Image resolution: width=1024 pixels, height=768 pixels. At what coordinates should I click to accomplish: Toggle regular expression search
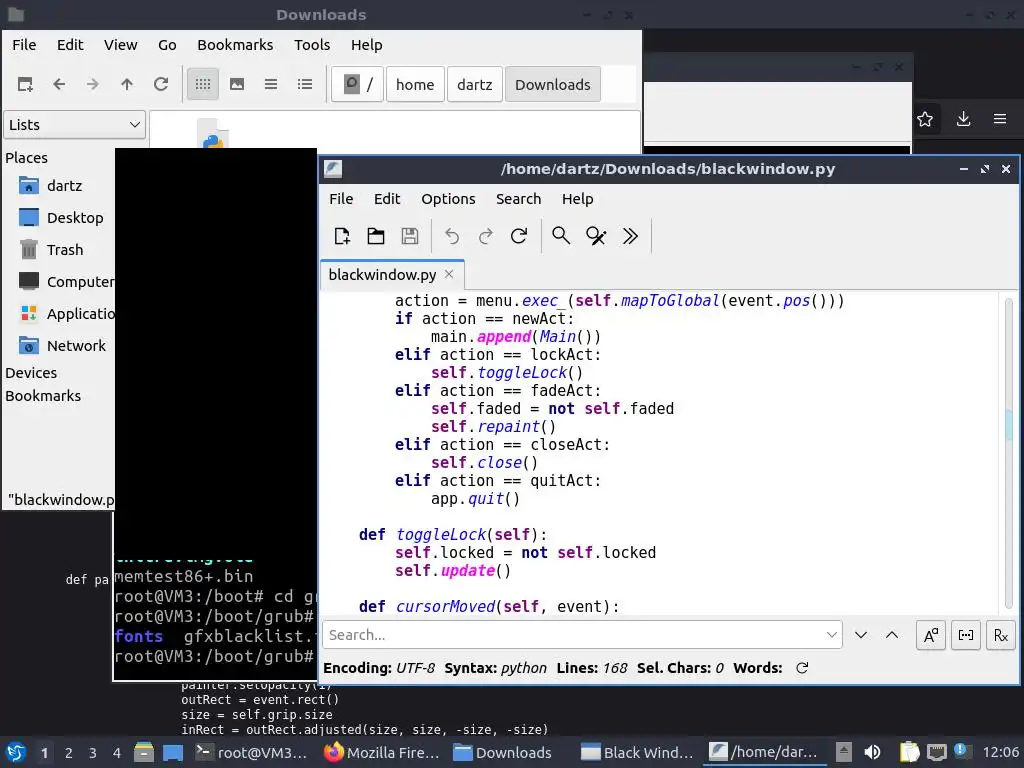1000,635
